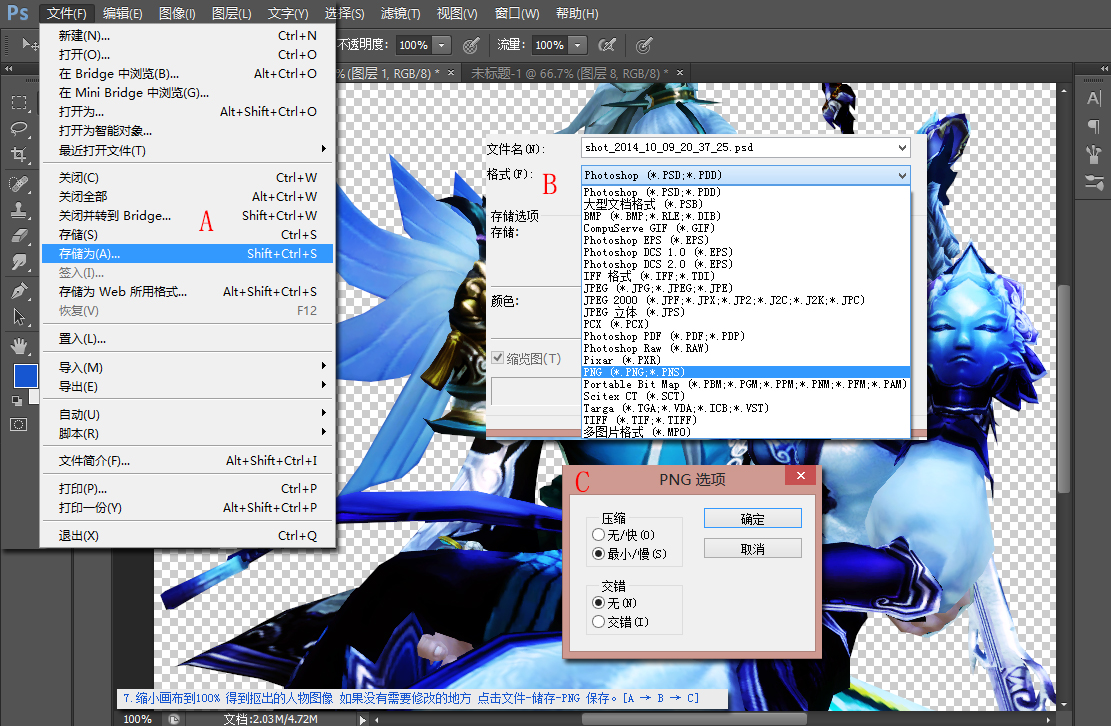Toggle the 缩览图(T) checkbox
The height and width of the screenshot is (726, 1111).
click(x=498, y=358)
